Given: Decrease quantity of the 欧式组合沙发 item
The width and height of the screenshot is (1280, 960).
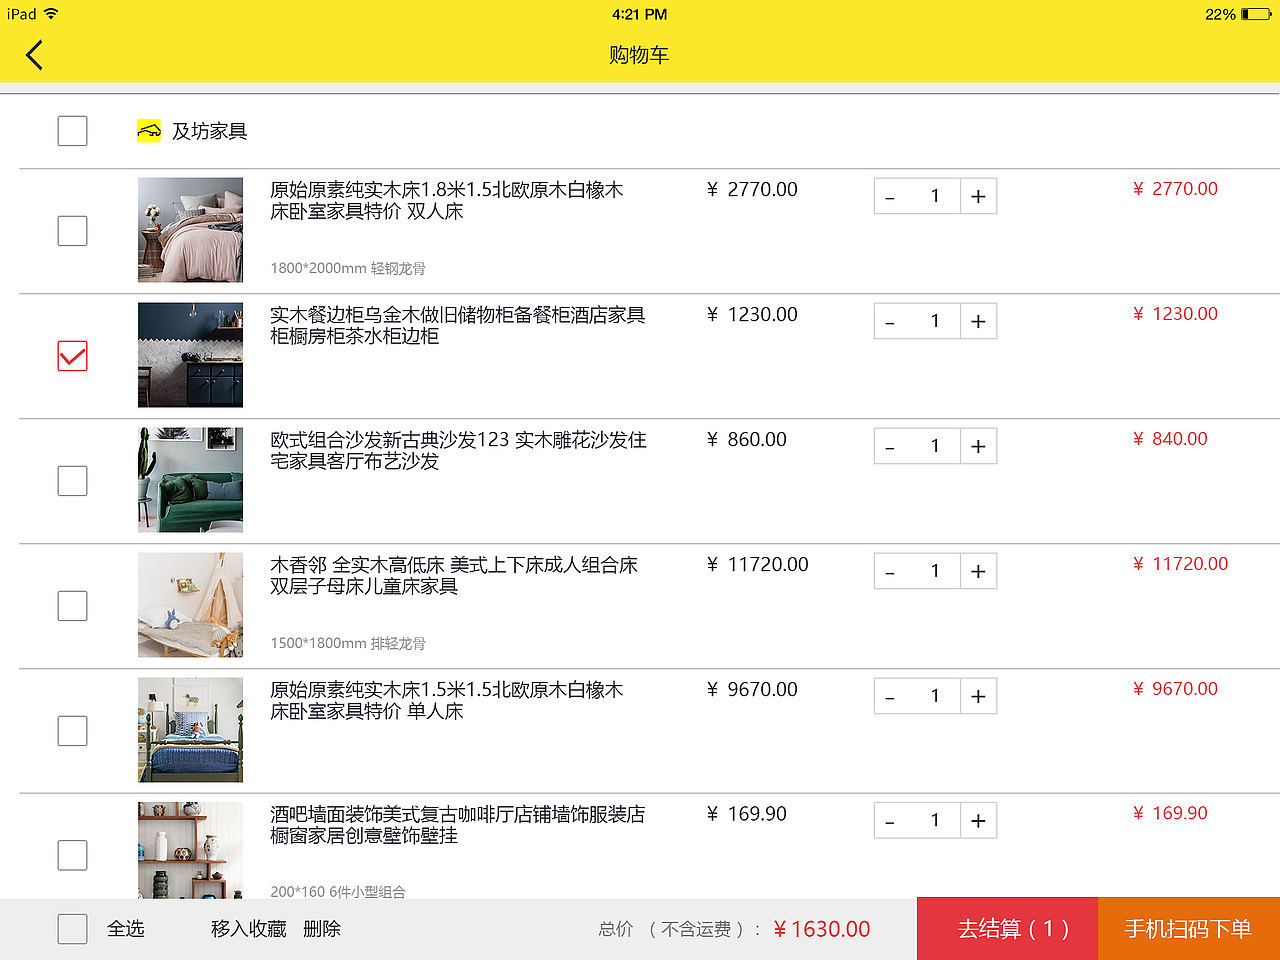Looking at the screenshot, I should pyautogui.click(x=891, y=446).
